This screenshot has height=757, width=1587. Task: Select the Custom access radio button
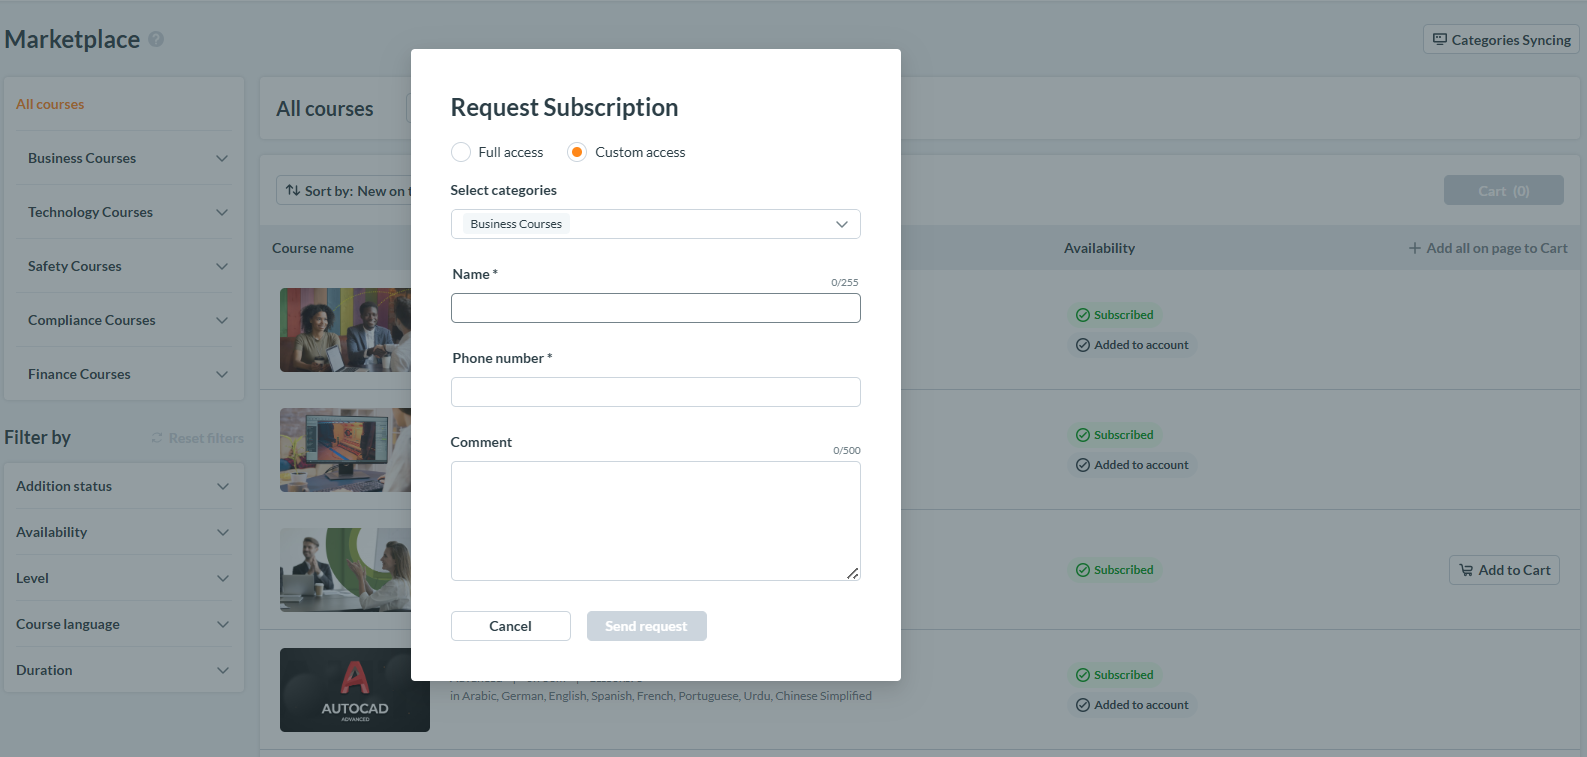pyautogui.click(x=577, y=152)
